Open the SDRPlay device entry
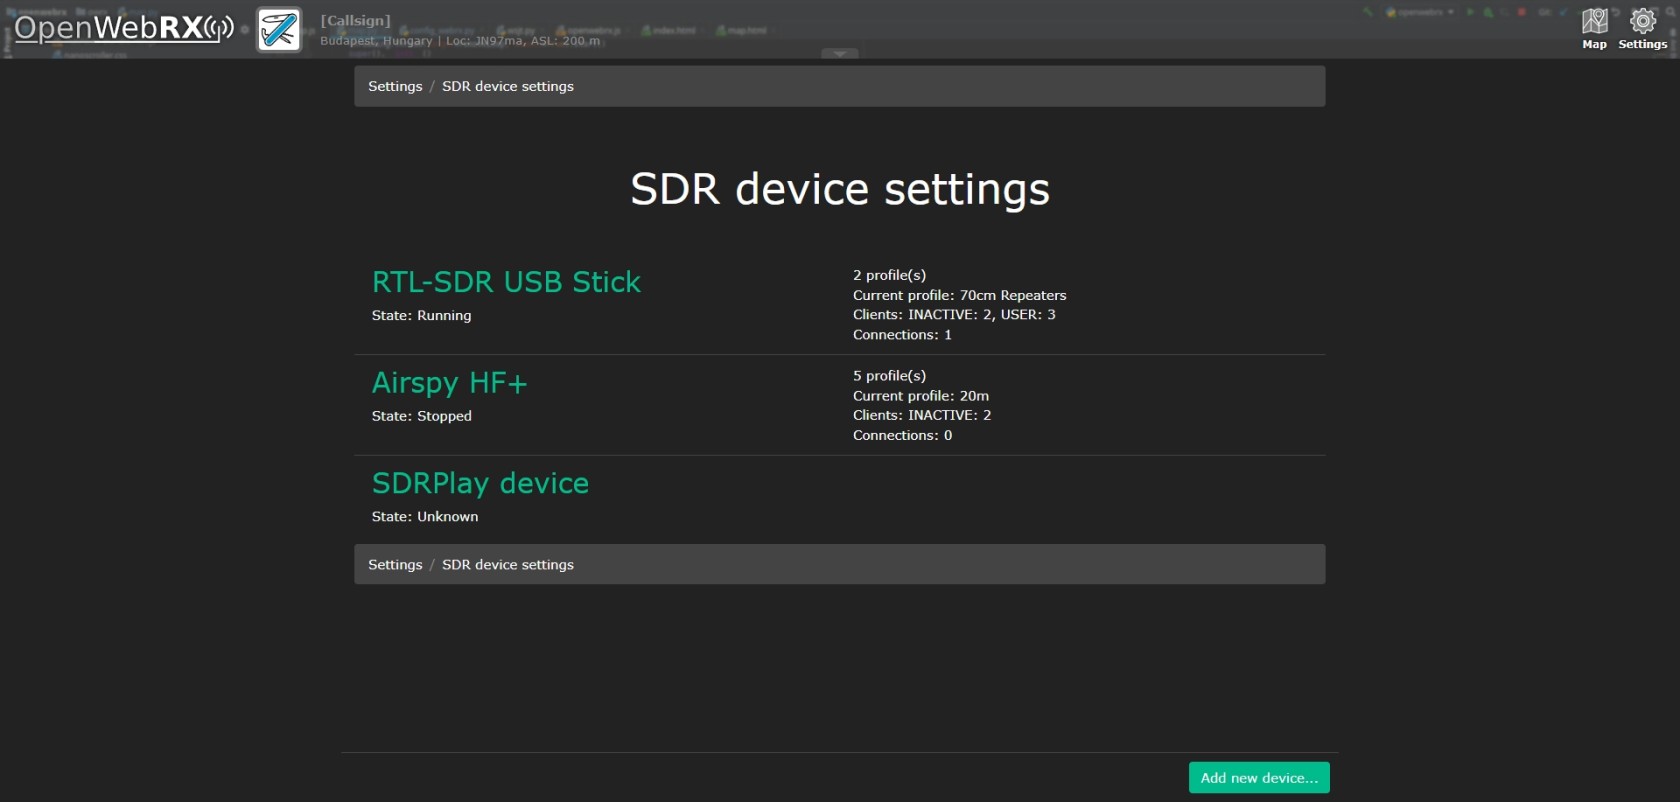The width and height of the screenshot is (1680, 802). click(x=480, y=483)
